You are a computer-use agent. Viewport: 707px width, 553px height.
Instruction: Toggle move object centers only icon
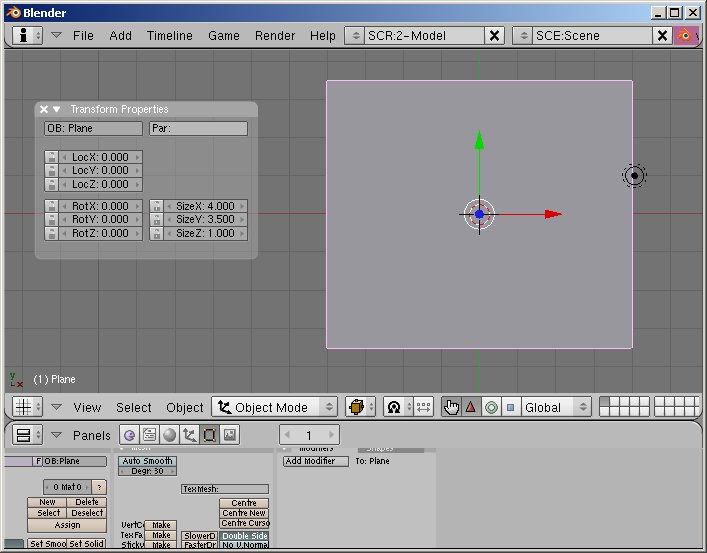[x=423, y=407]
